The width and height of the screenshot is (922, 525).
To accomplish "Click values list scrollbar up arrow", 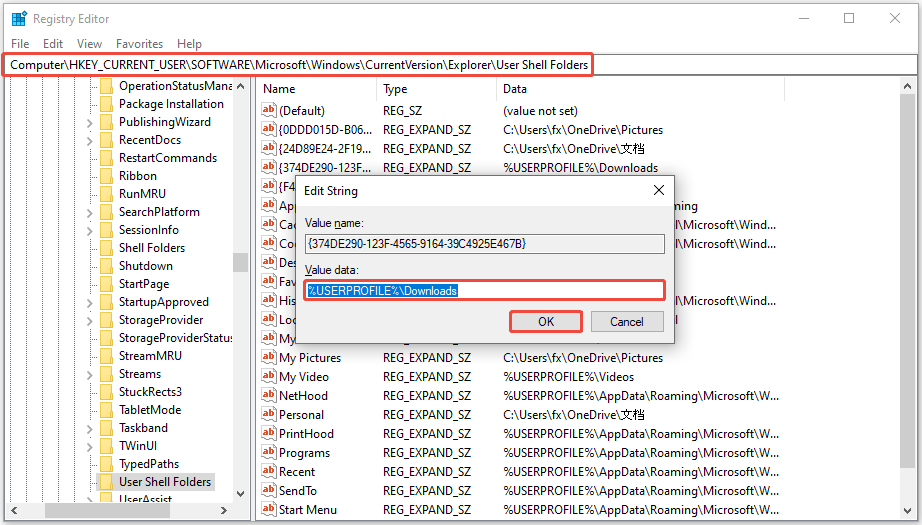I will 907,86.
